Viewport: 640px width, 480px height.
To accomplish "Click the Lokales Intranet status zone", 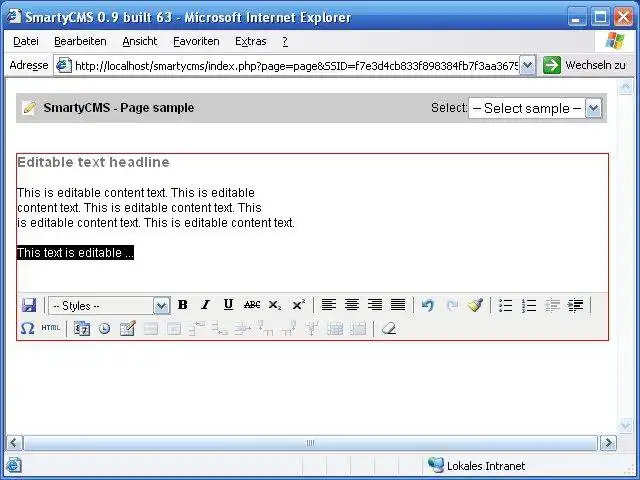I will pyautogui.click(x=476, y=465).
